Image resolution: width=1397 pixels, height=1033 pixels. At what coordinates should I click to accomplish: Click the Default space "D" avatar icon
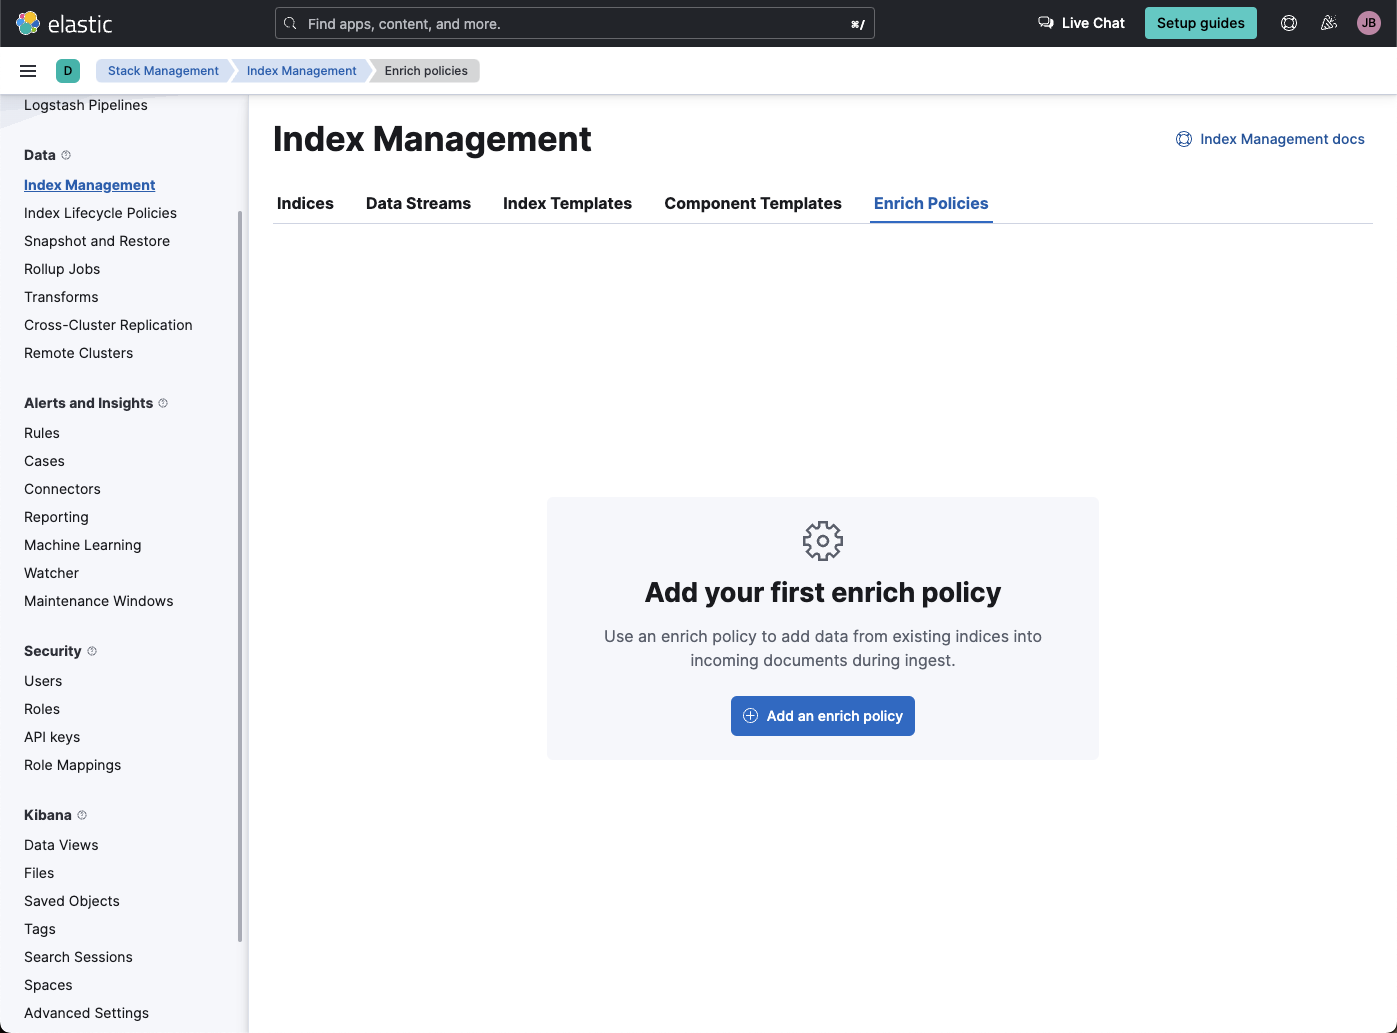pos(67,71)
